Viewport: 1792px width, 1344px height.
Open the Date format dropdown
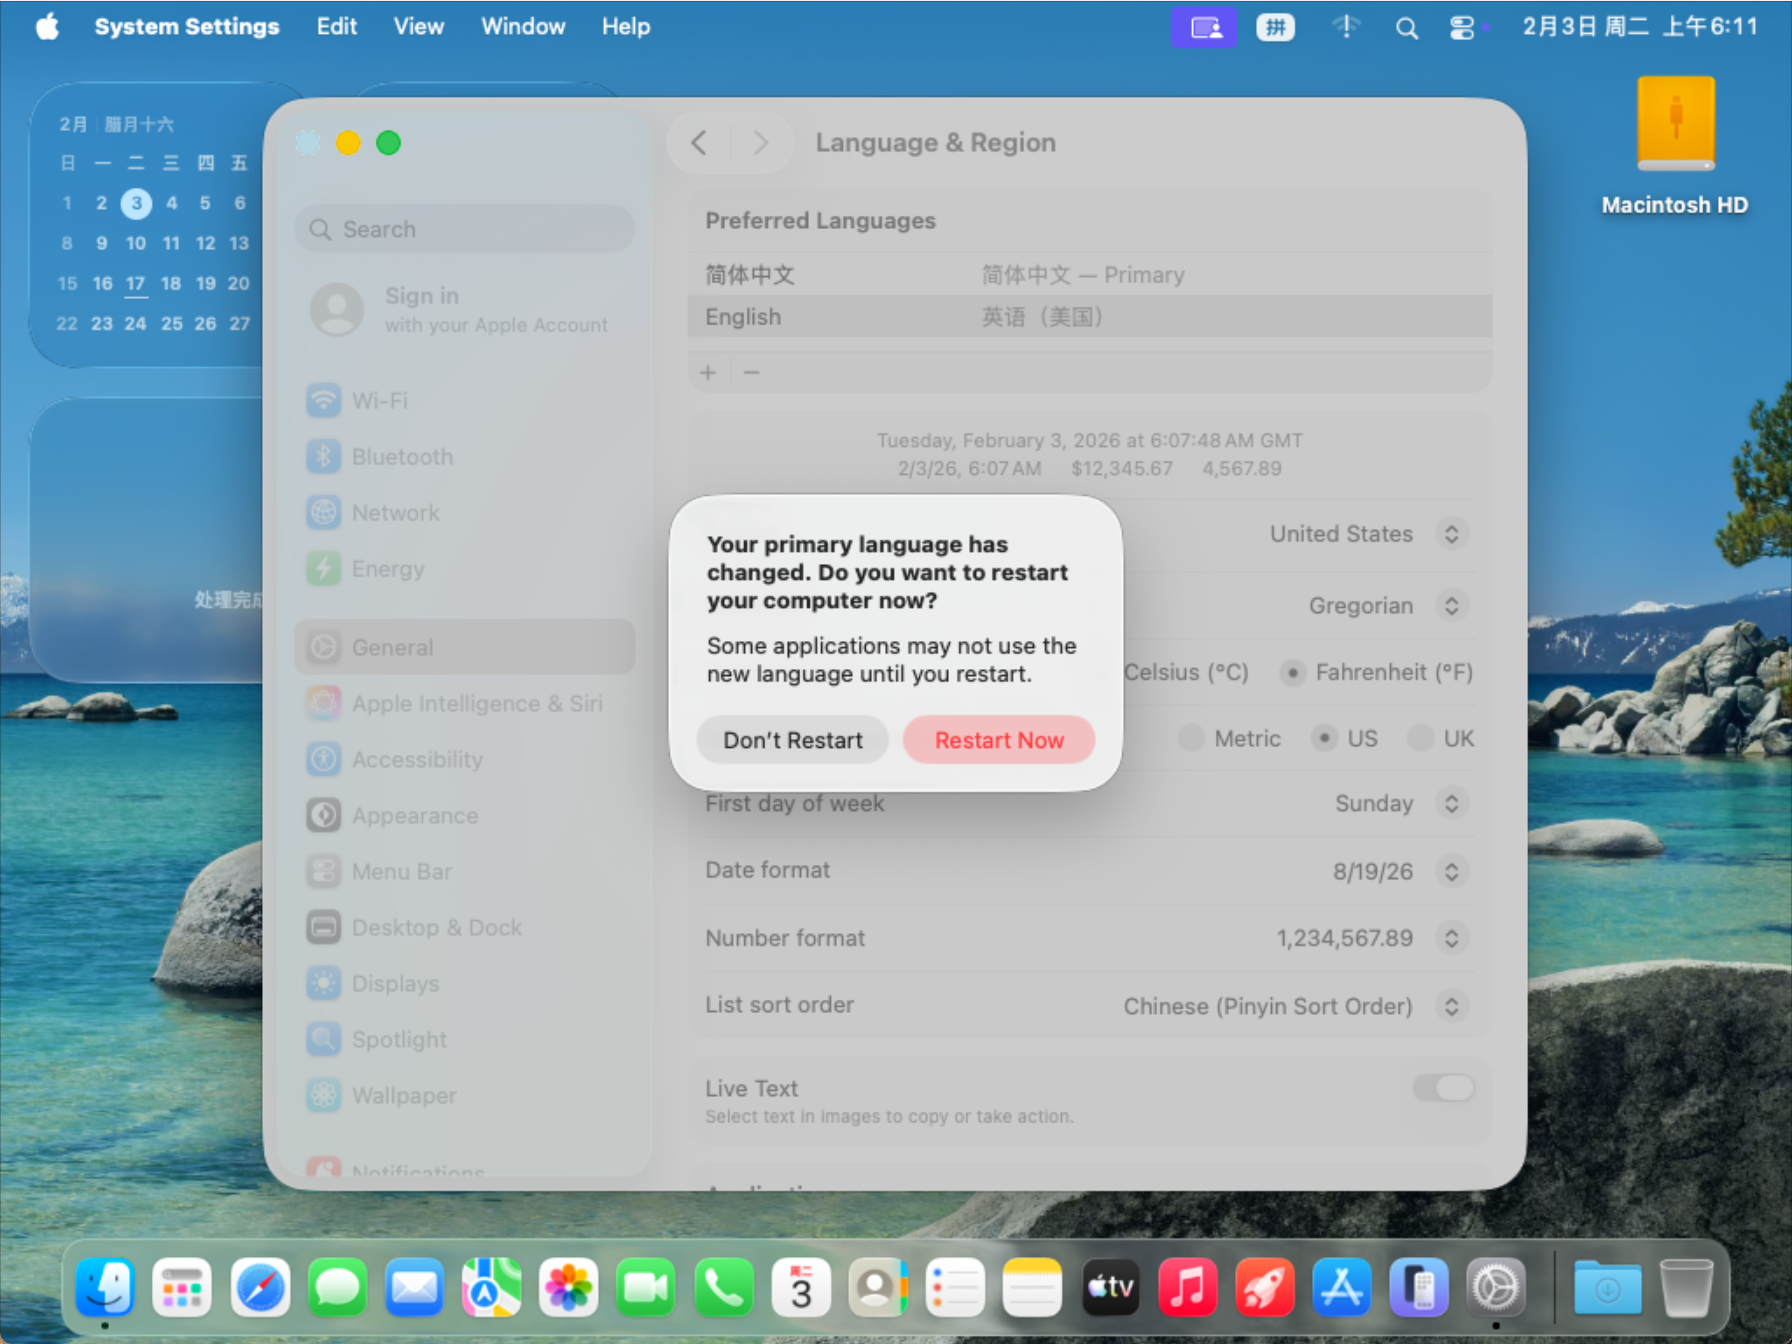(1451, 871)
